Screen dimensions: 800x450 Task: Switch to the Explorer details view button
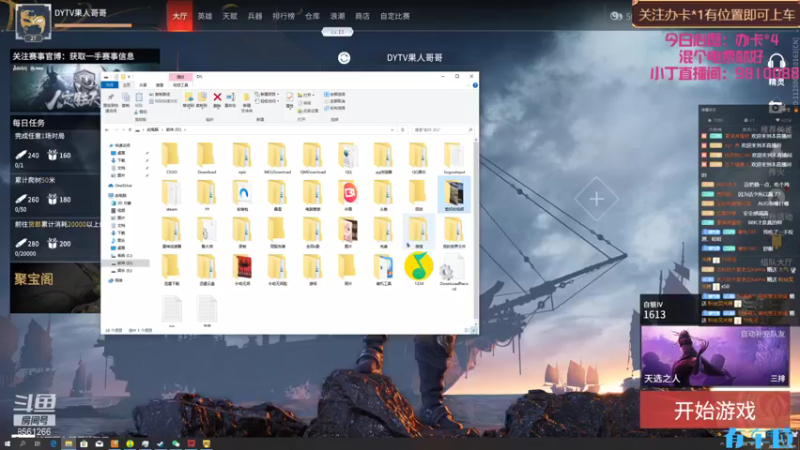[467, 330]
